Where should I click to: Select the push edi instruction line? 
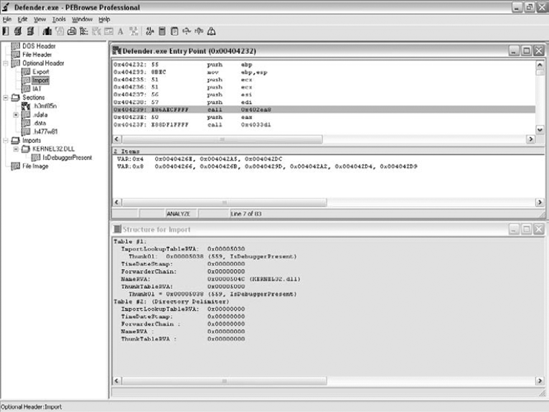(324, 103)
